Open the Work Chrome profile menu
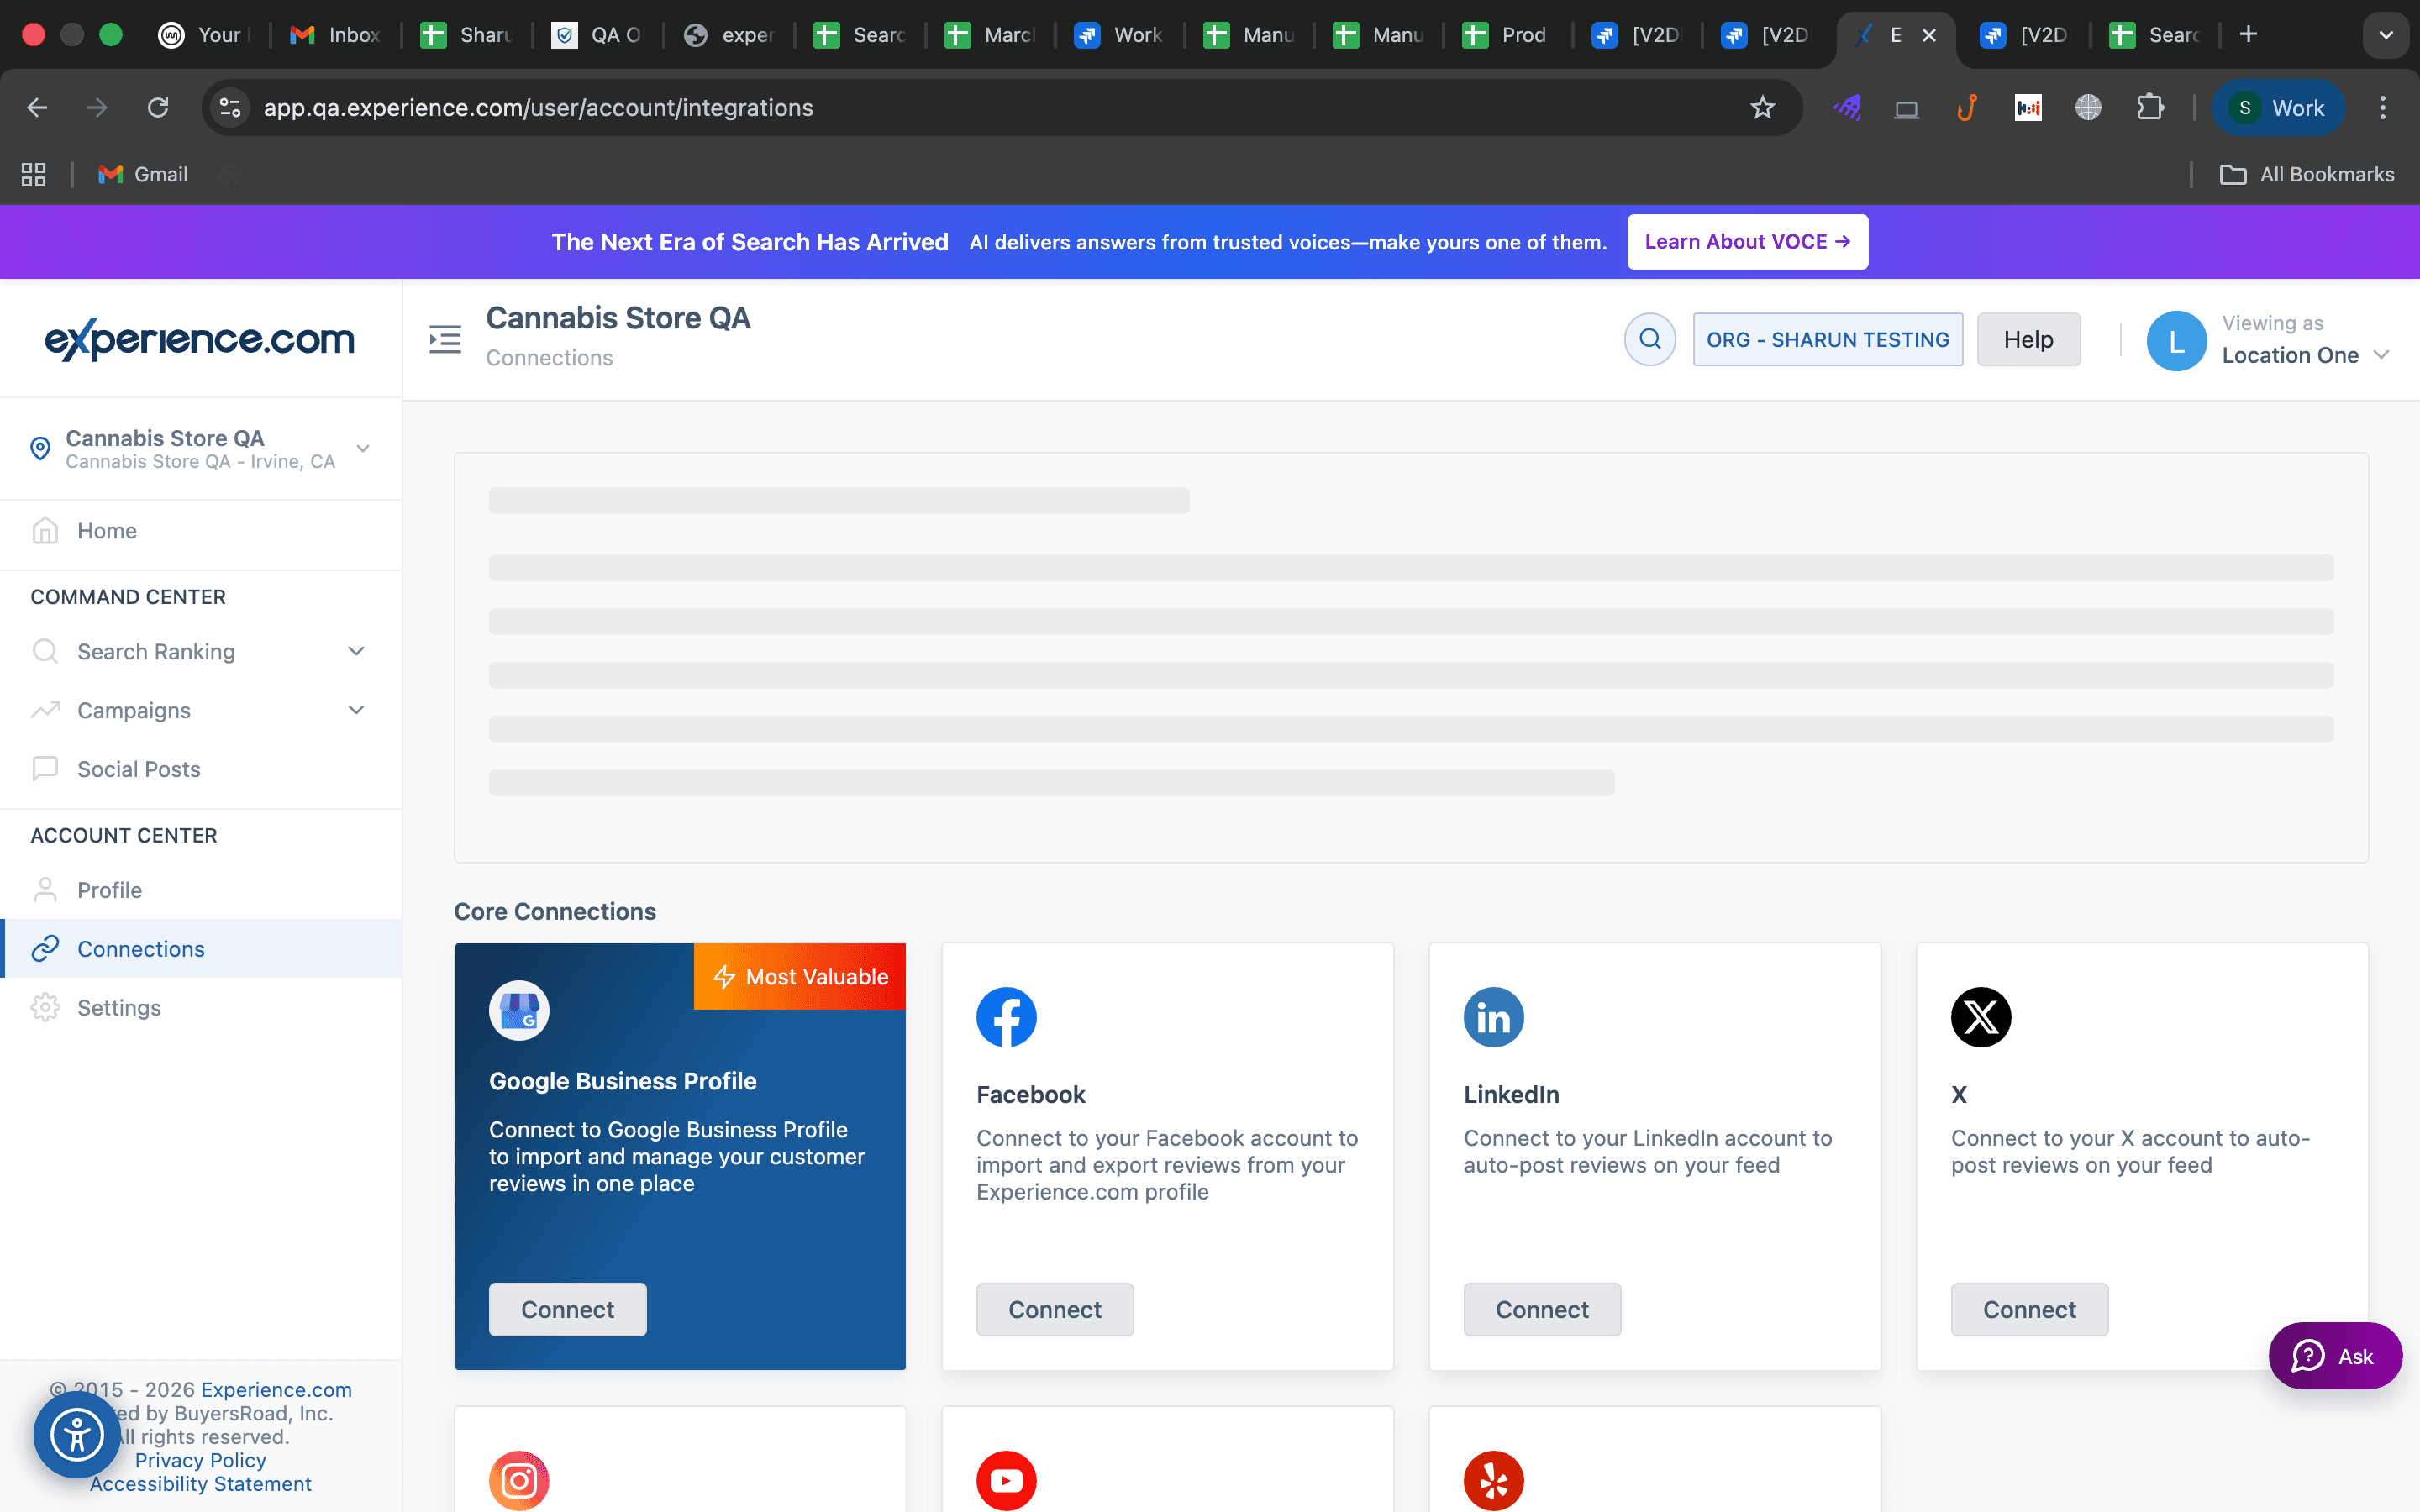 (x=2278, y=107)
